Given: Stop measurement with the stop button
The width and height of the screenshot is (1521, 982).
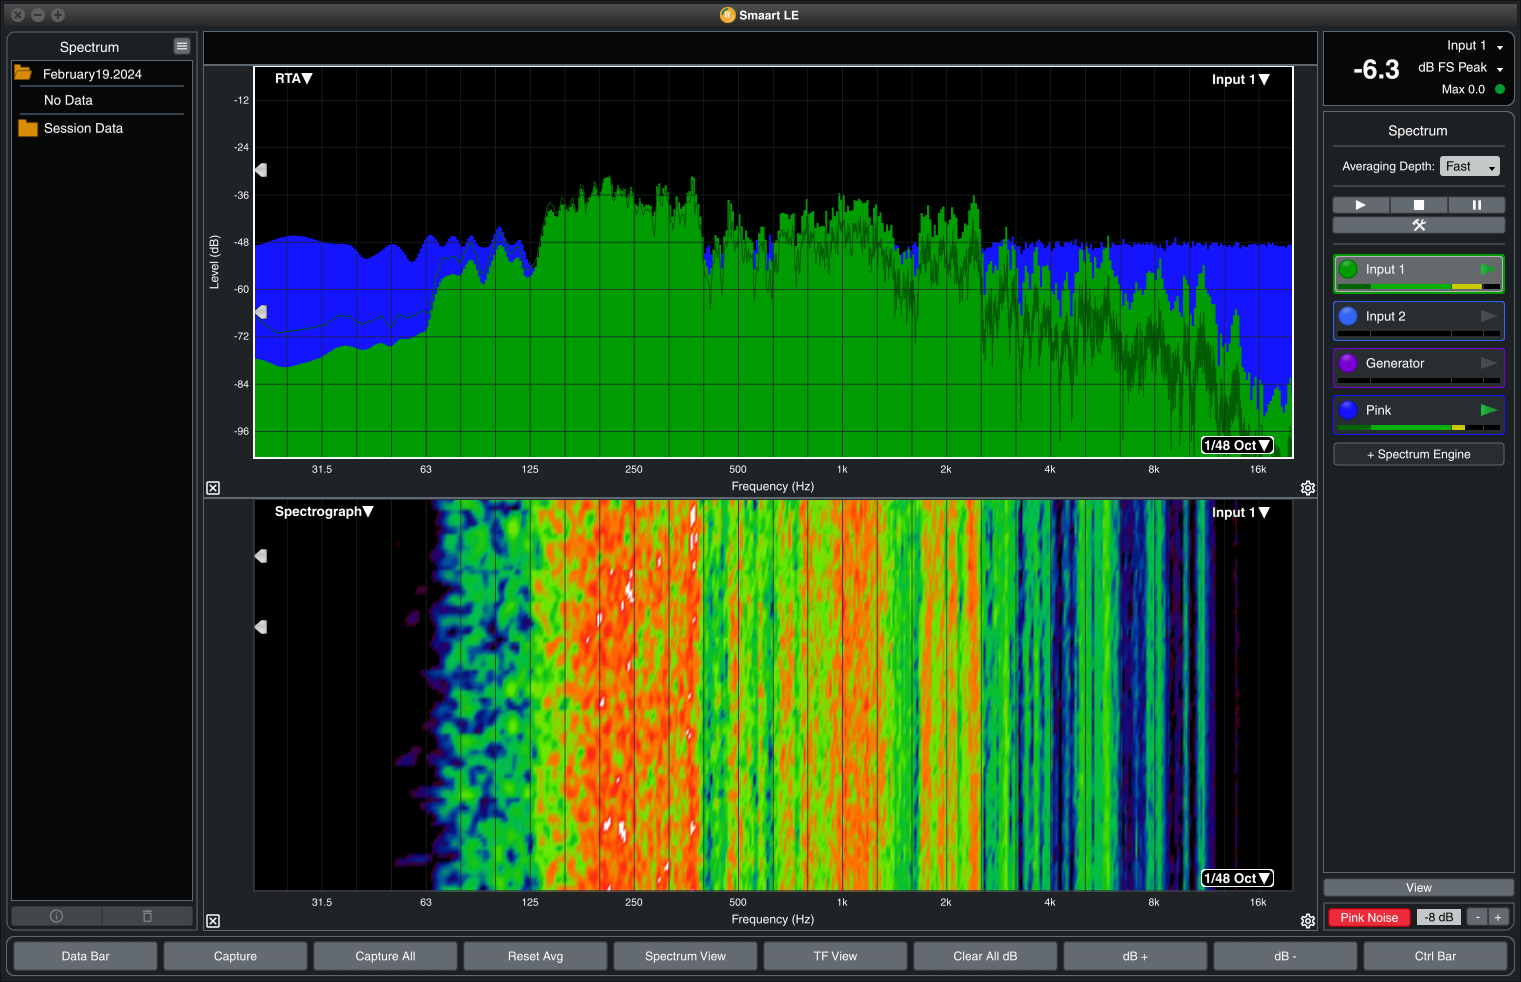Looking at the screenshot, I should pyautogui.click(x=1418, y=205).
